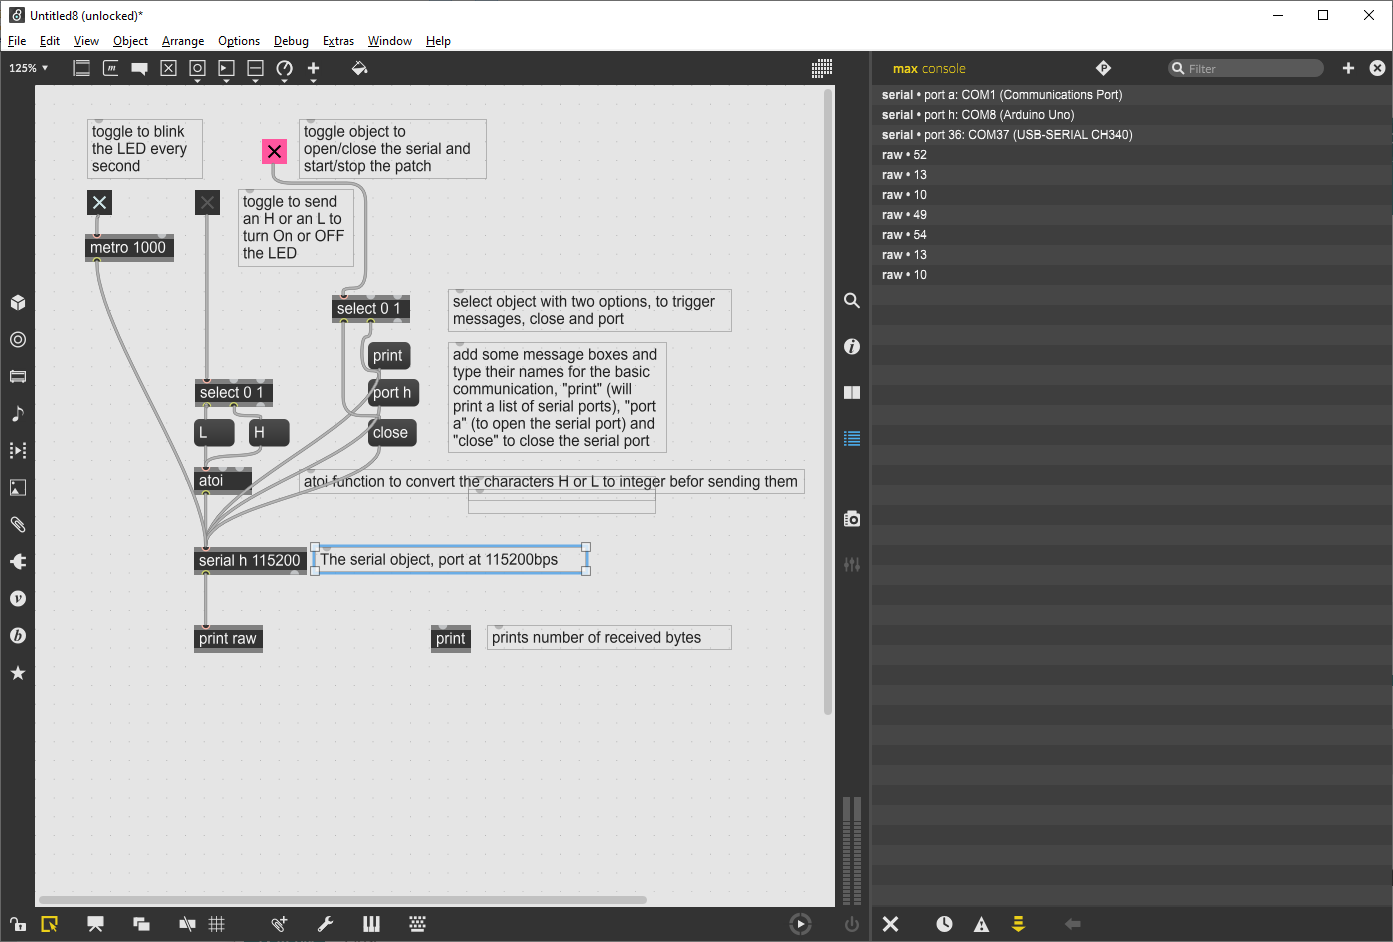The height and width of the screenshot is (942, 1393).
Task: Click the 'close' message box
Action: (390, 432)
